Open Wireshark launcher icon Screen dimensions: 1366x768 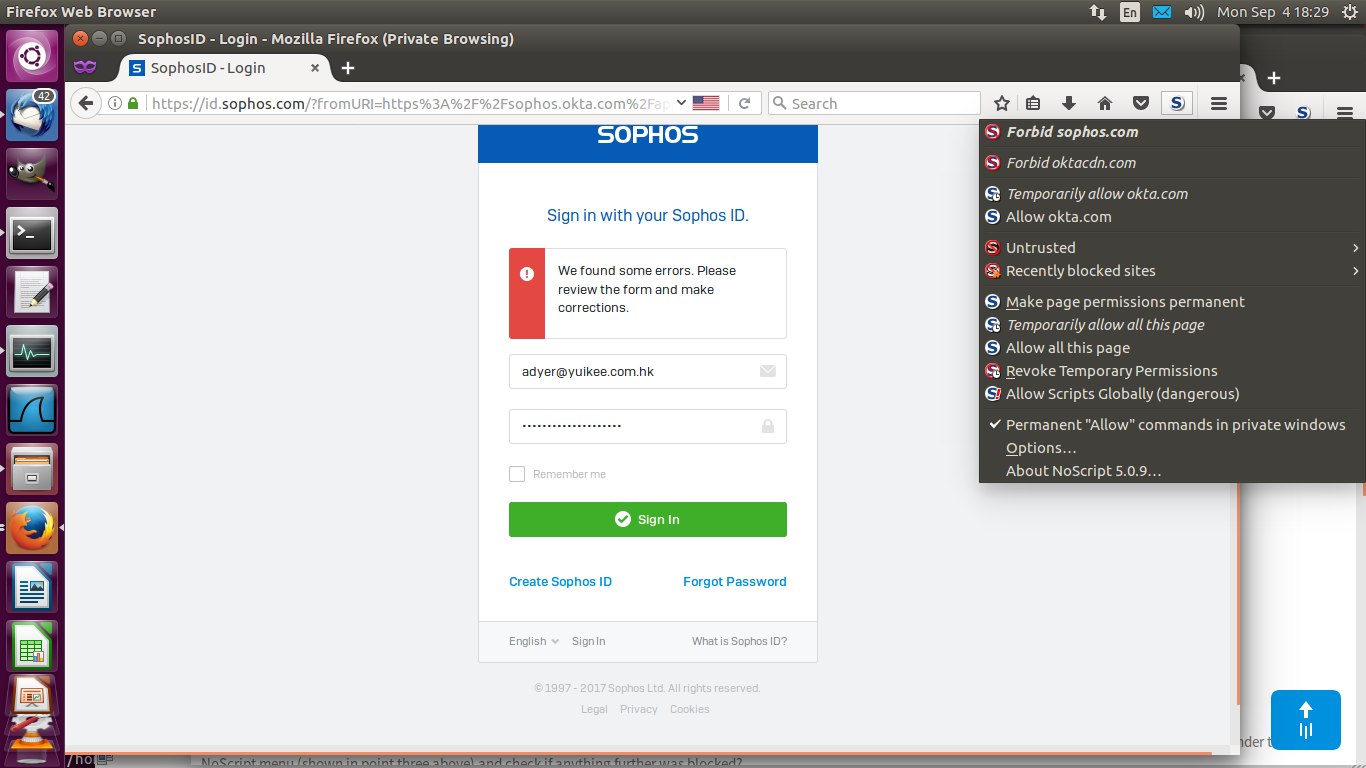32,410
